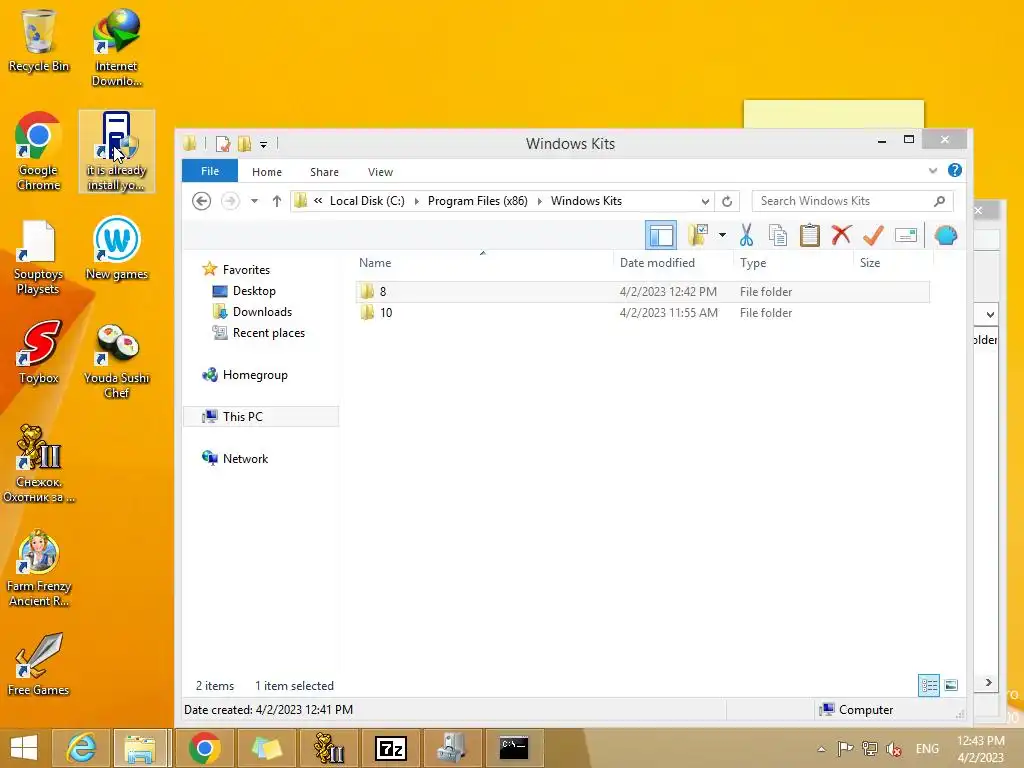Open the View ribbon tab
This screenshot has width=1024, height=768.
coord(380,172)
